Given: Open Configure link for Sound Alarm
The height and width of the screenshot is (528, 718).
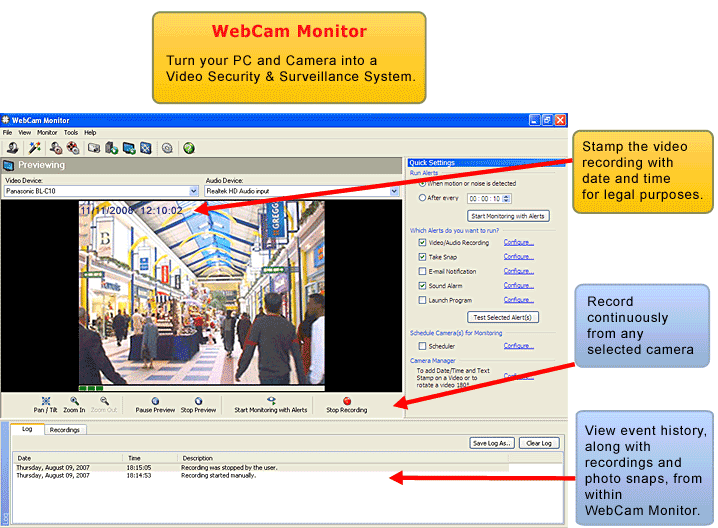Looking at the screenshot, I should (518, 285).
